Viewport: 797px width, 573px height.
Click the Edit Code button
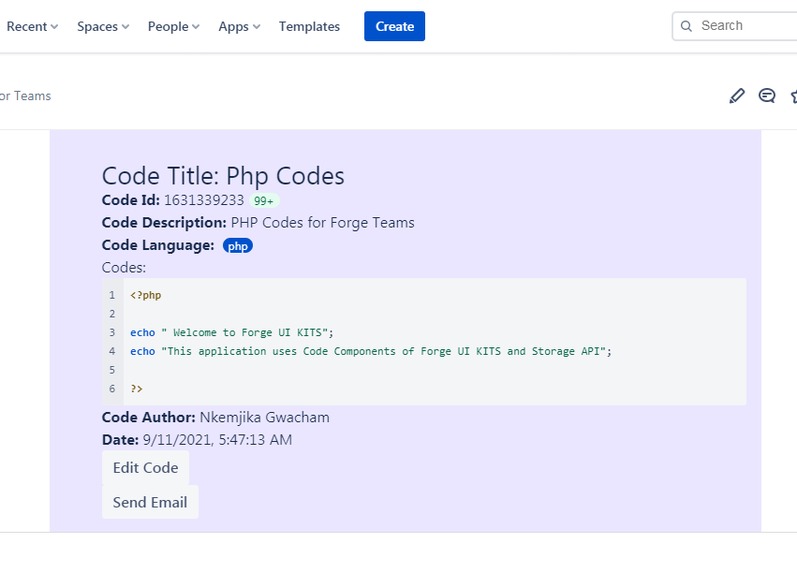coord(145,468)
